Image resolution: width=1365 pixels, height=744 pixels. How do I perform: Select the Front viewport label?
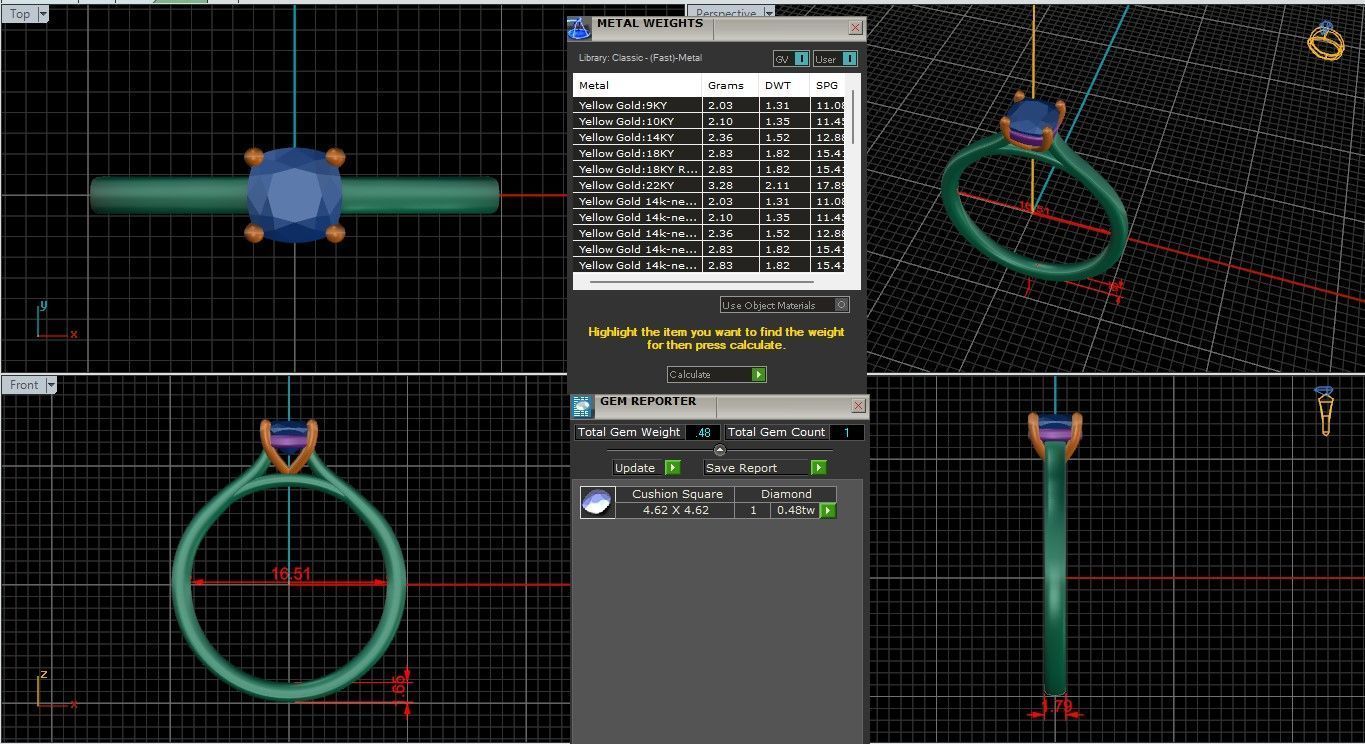coord(24,385)
